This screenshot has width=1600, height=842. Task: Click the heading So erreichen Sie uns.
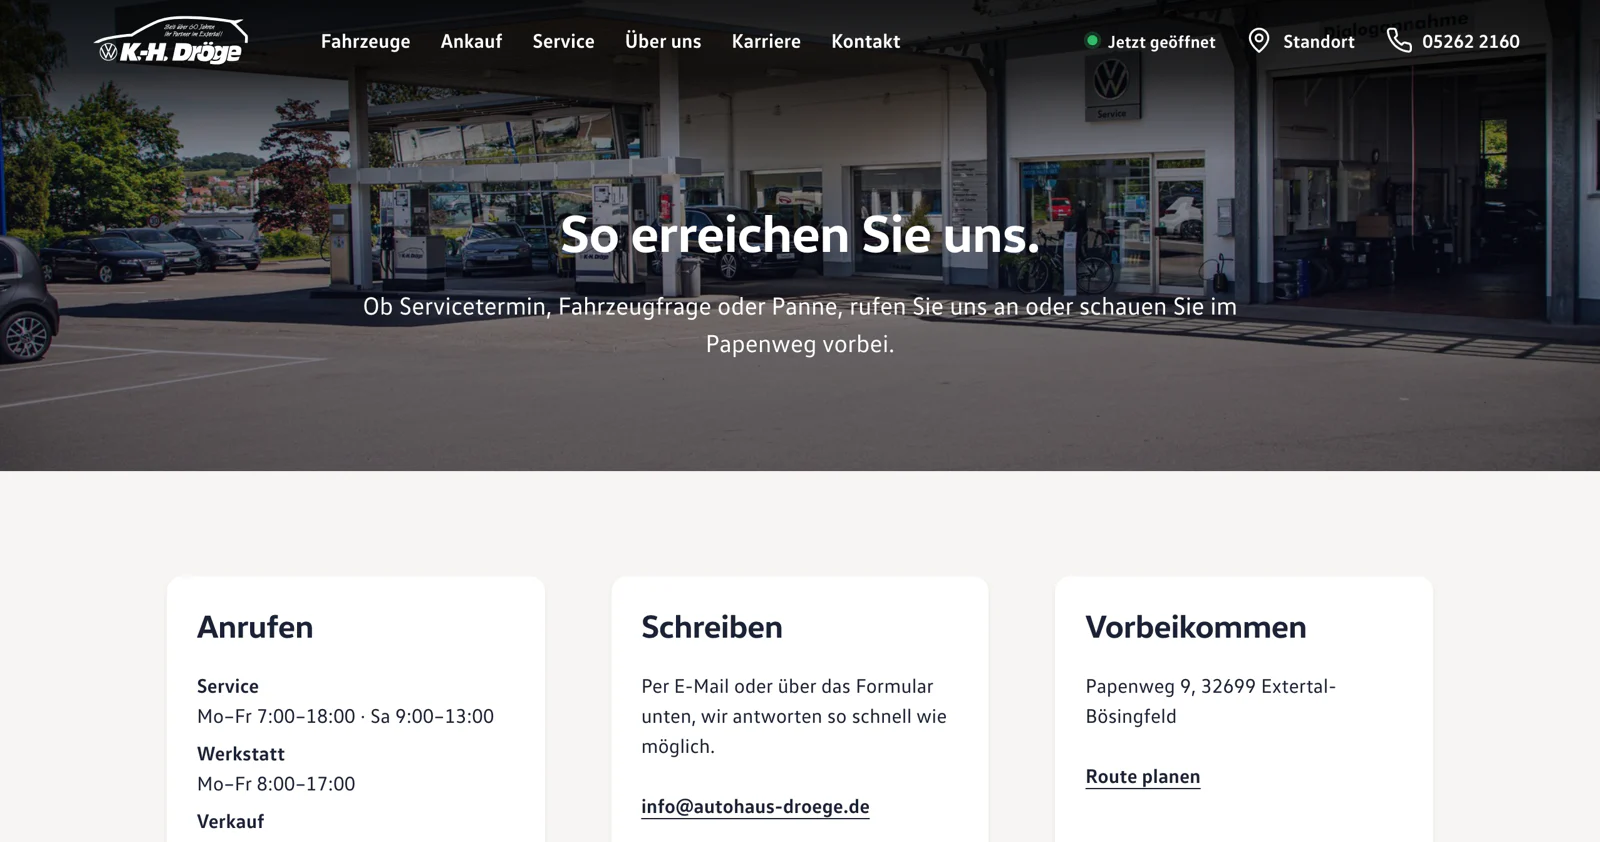(x=800, y=234)
